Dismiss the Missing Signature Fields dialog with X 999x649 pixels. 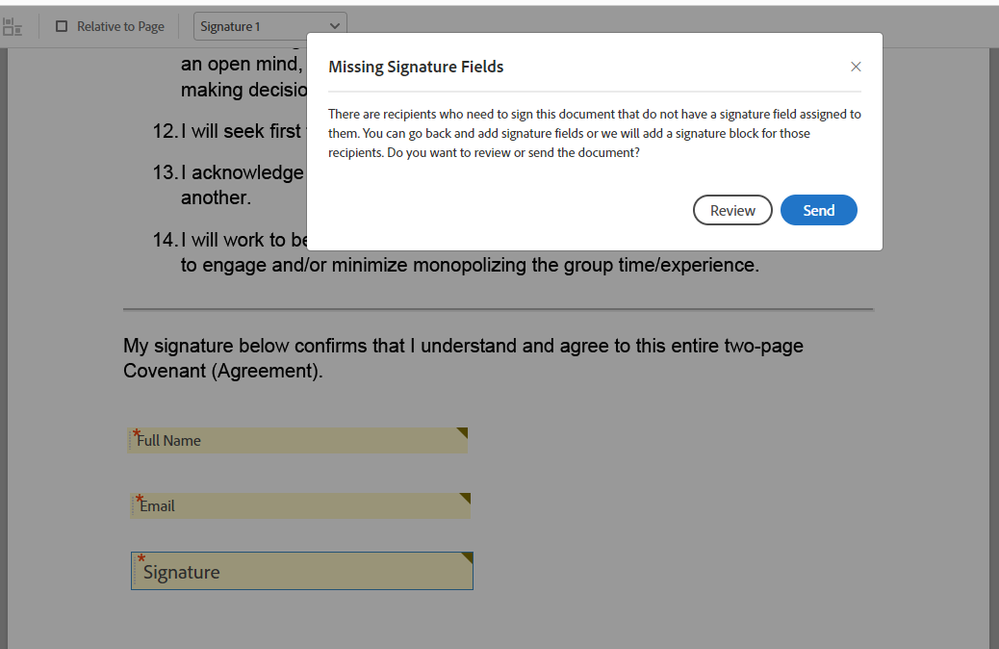856,66
